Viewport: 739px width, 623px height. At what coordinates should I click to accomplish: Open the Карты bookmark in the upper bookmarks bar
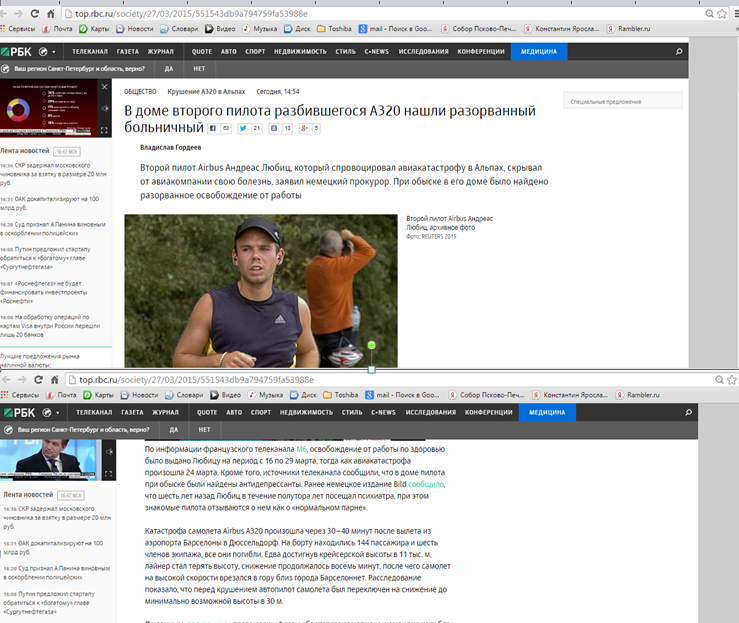point(95,29)
